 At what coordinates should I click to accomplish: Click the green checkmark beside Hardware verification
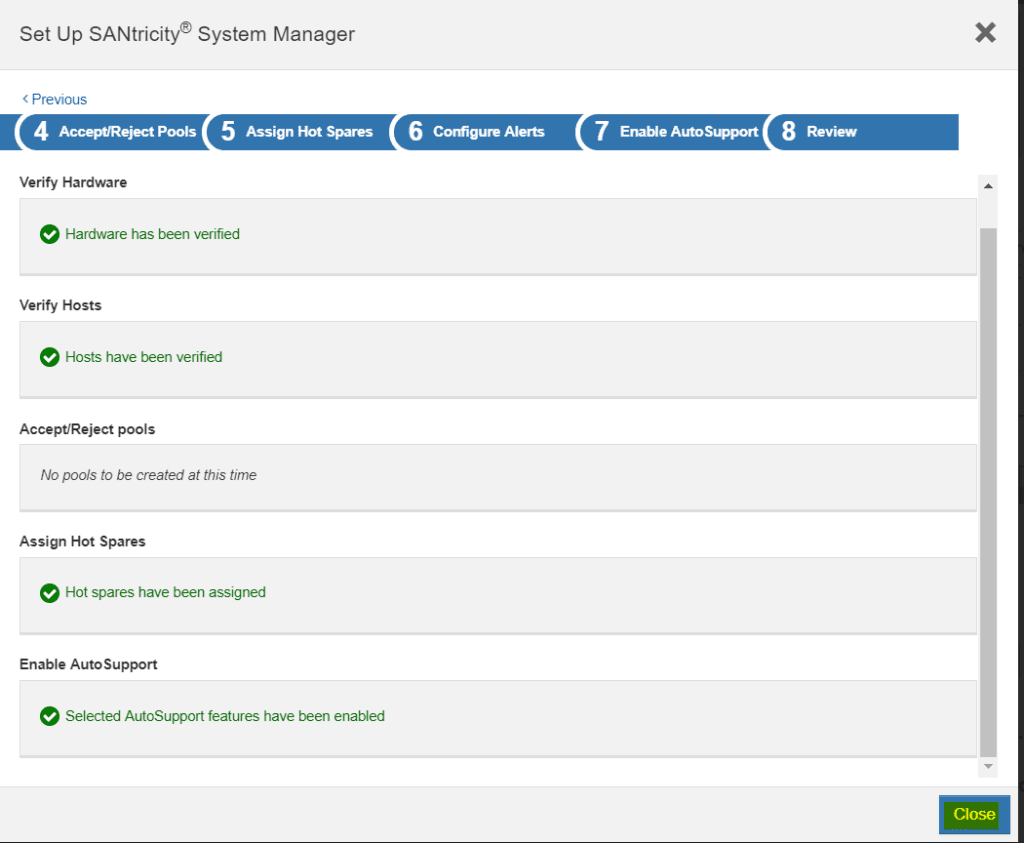pyautogui.click(x=49, y=234)
